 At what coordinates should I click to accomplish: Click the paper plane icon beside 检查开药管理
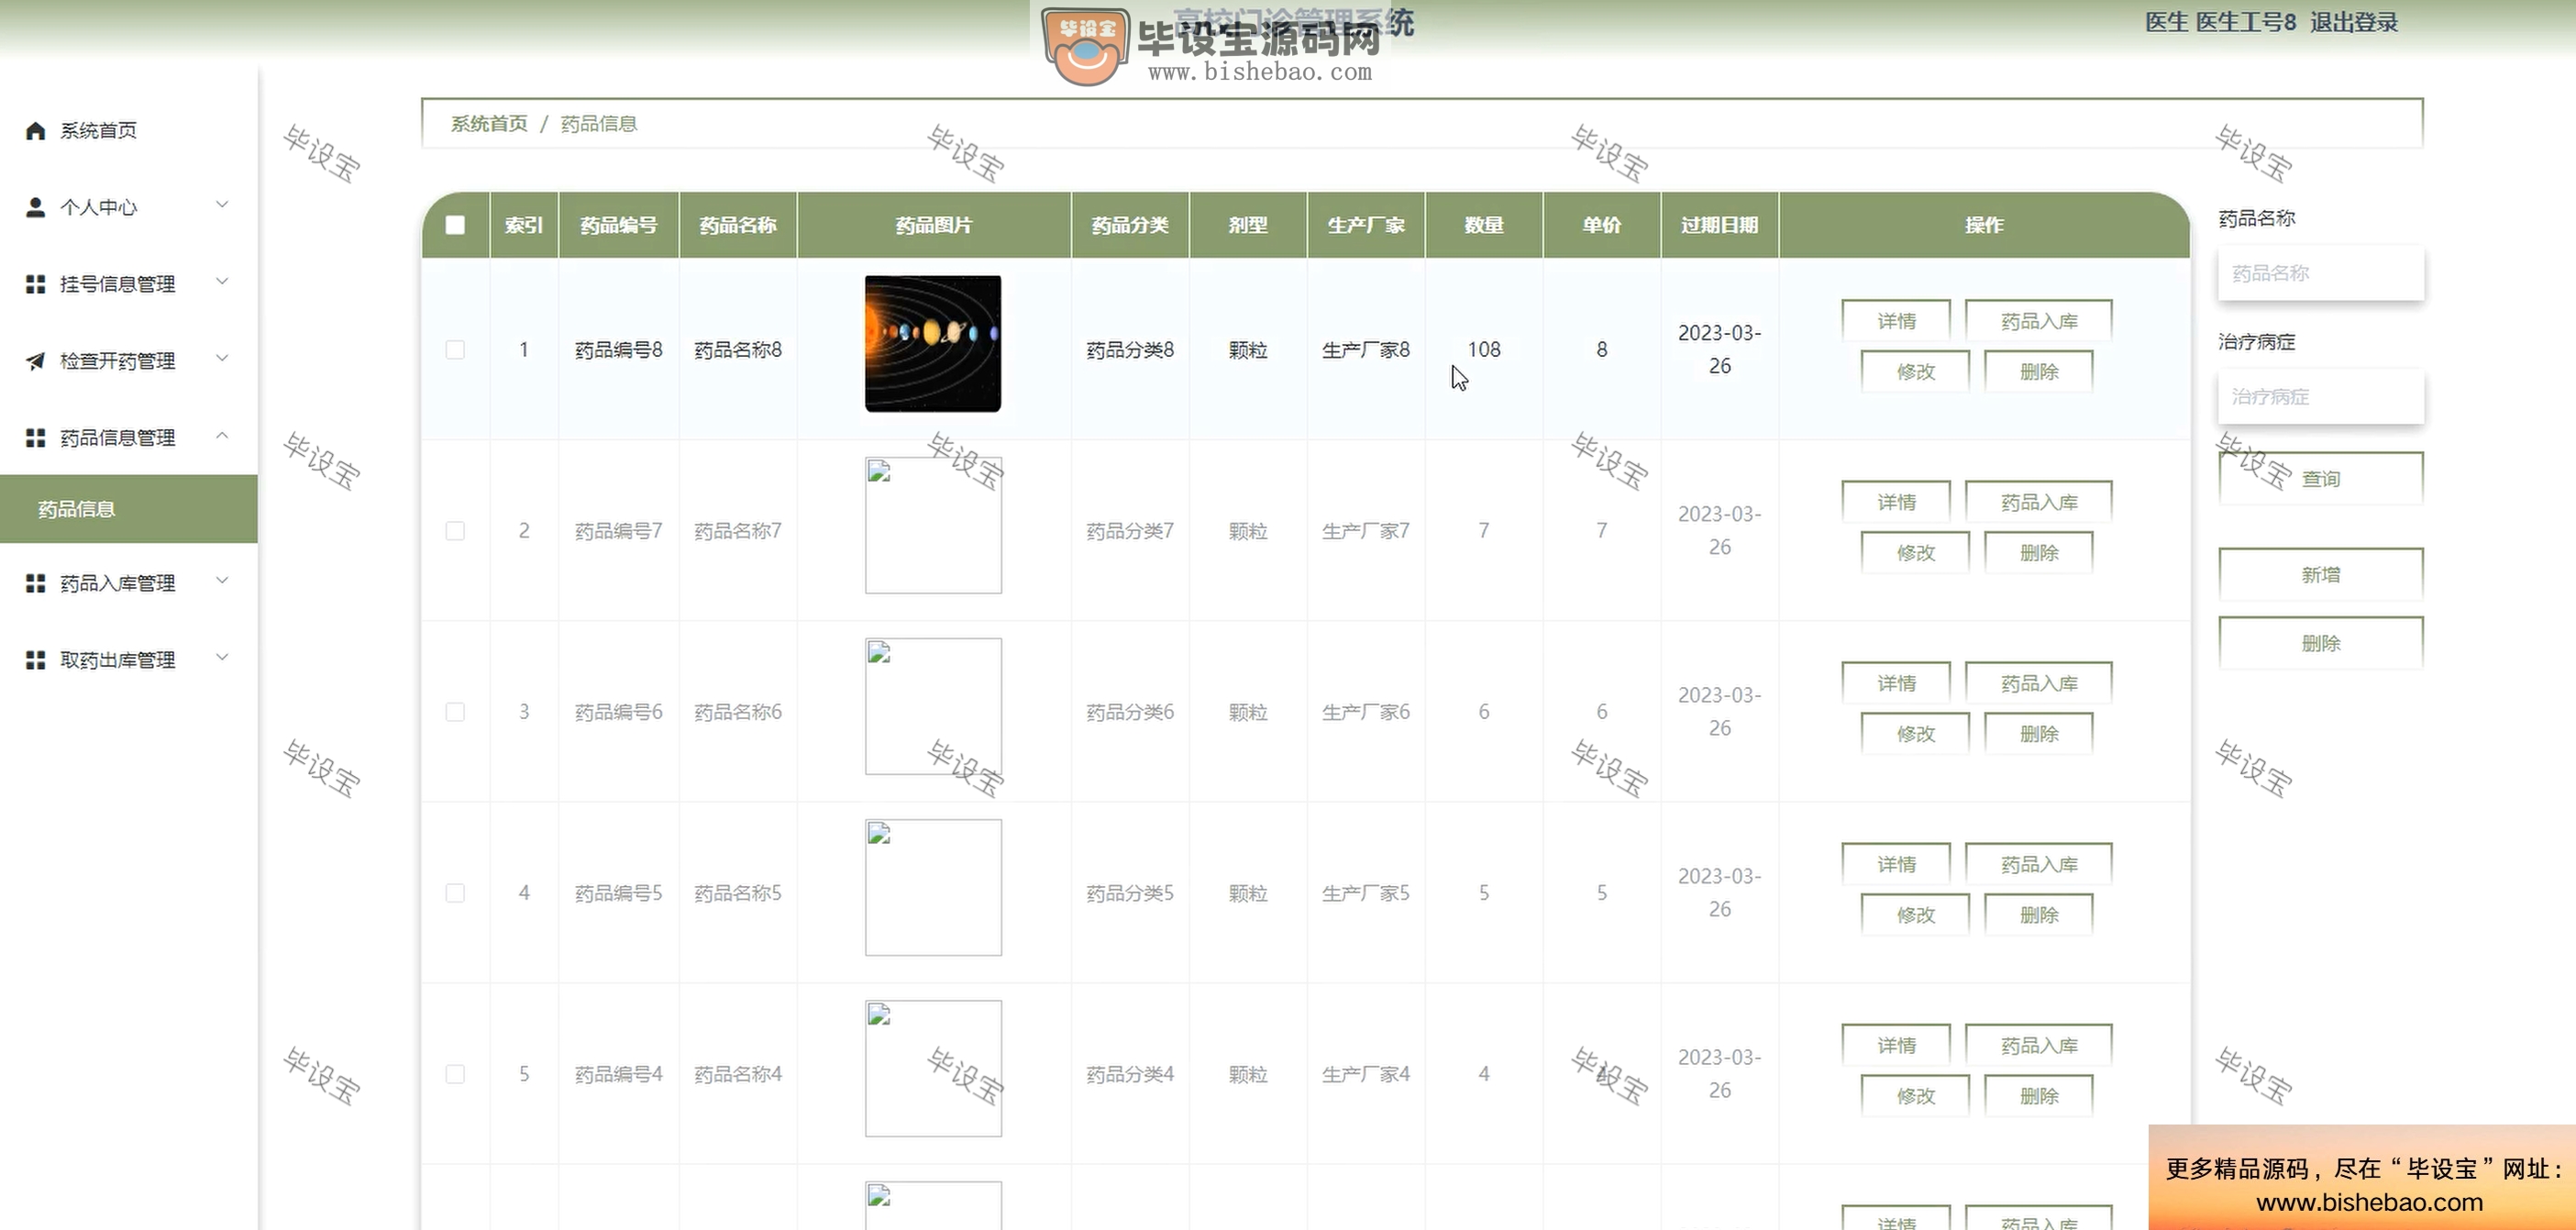pos(35,361)
